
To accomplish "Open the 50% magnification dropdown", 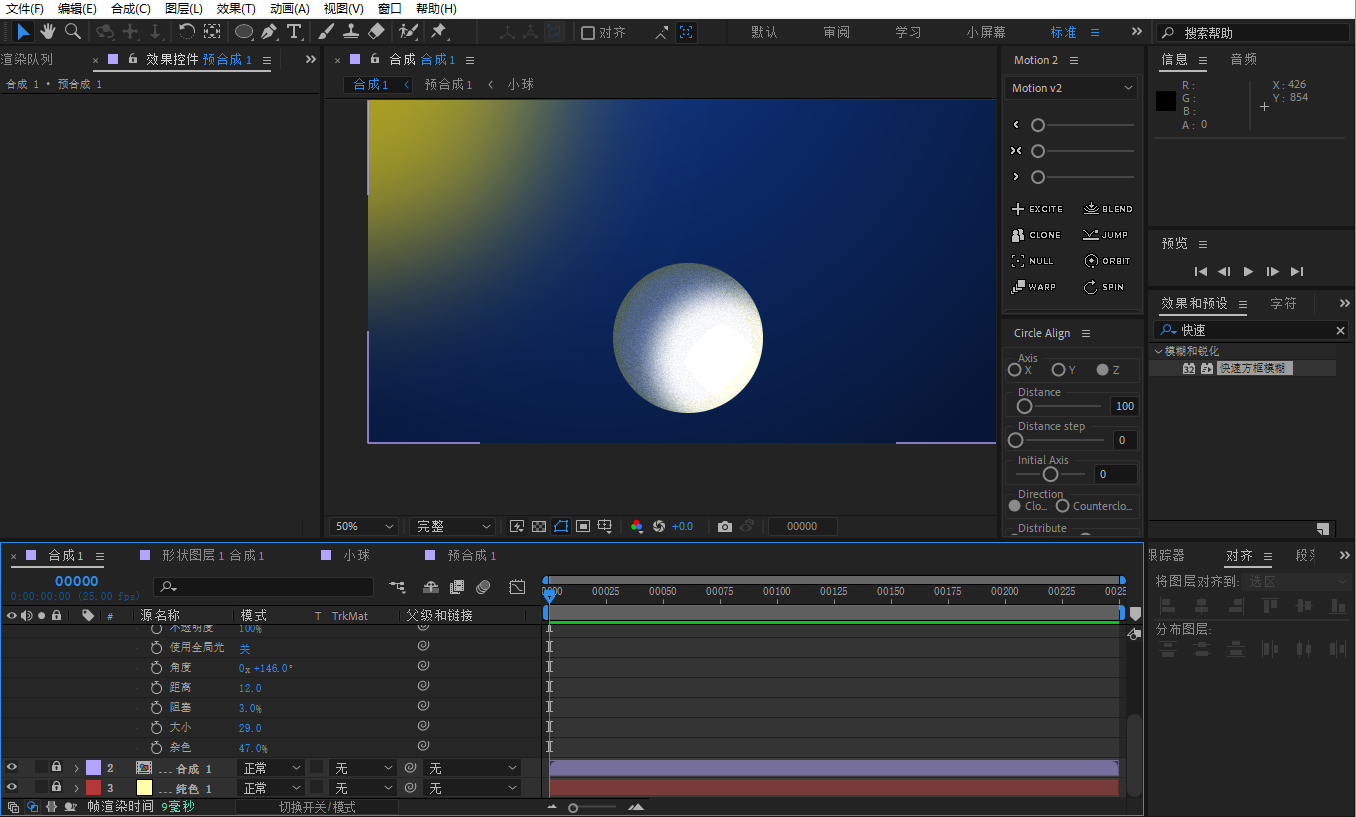I will (x=364, y=526).
